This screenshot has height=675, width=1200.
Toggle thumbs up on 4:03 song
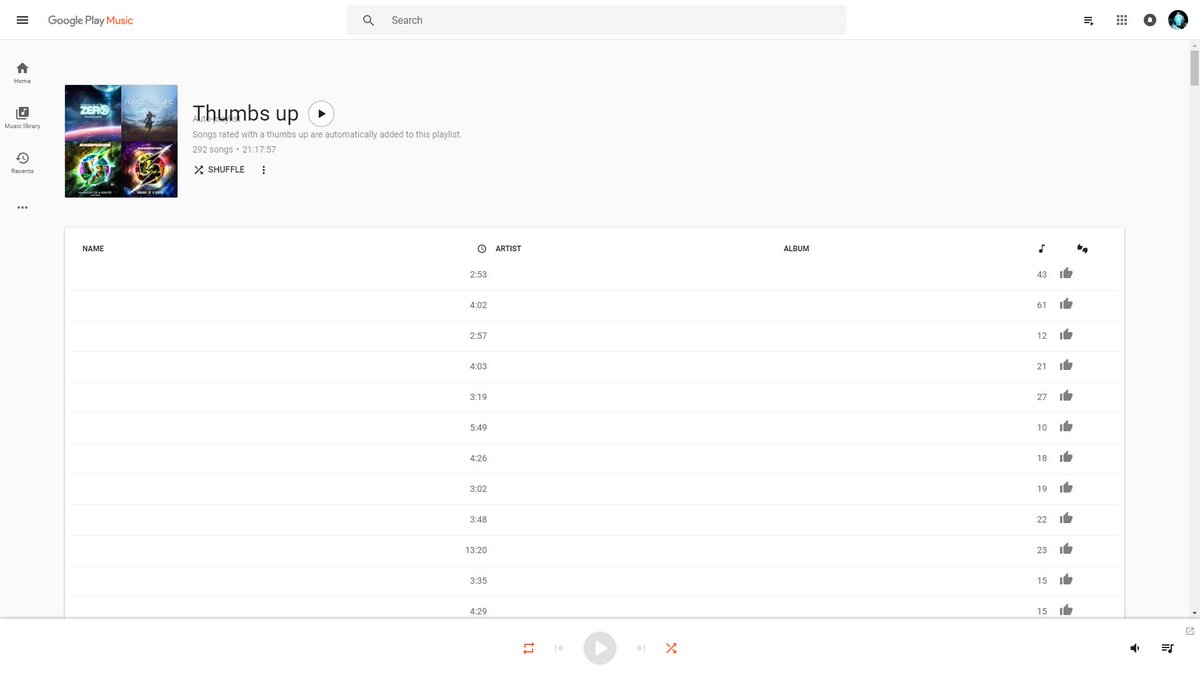[1066, 366]
